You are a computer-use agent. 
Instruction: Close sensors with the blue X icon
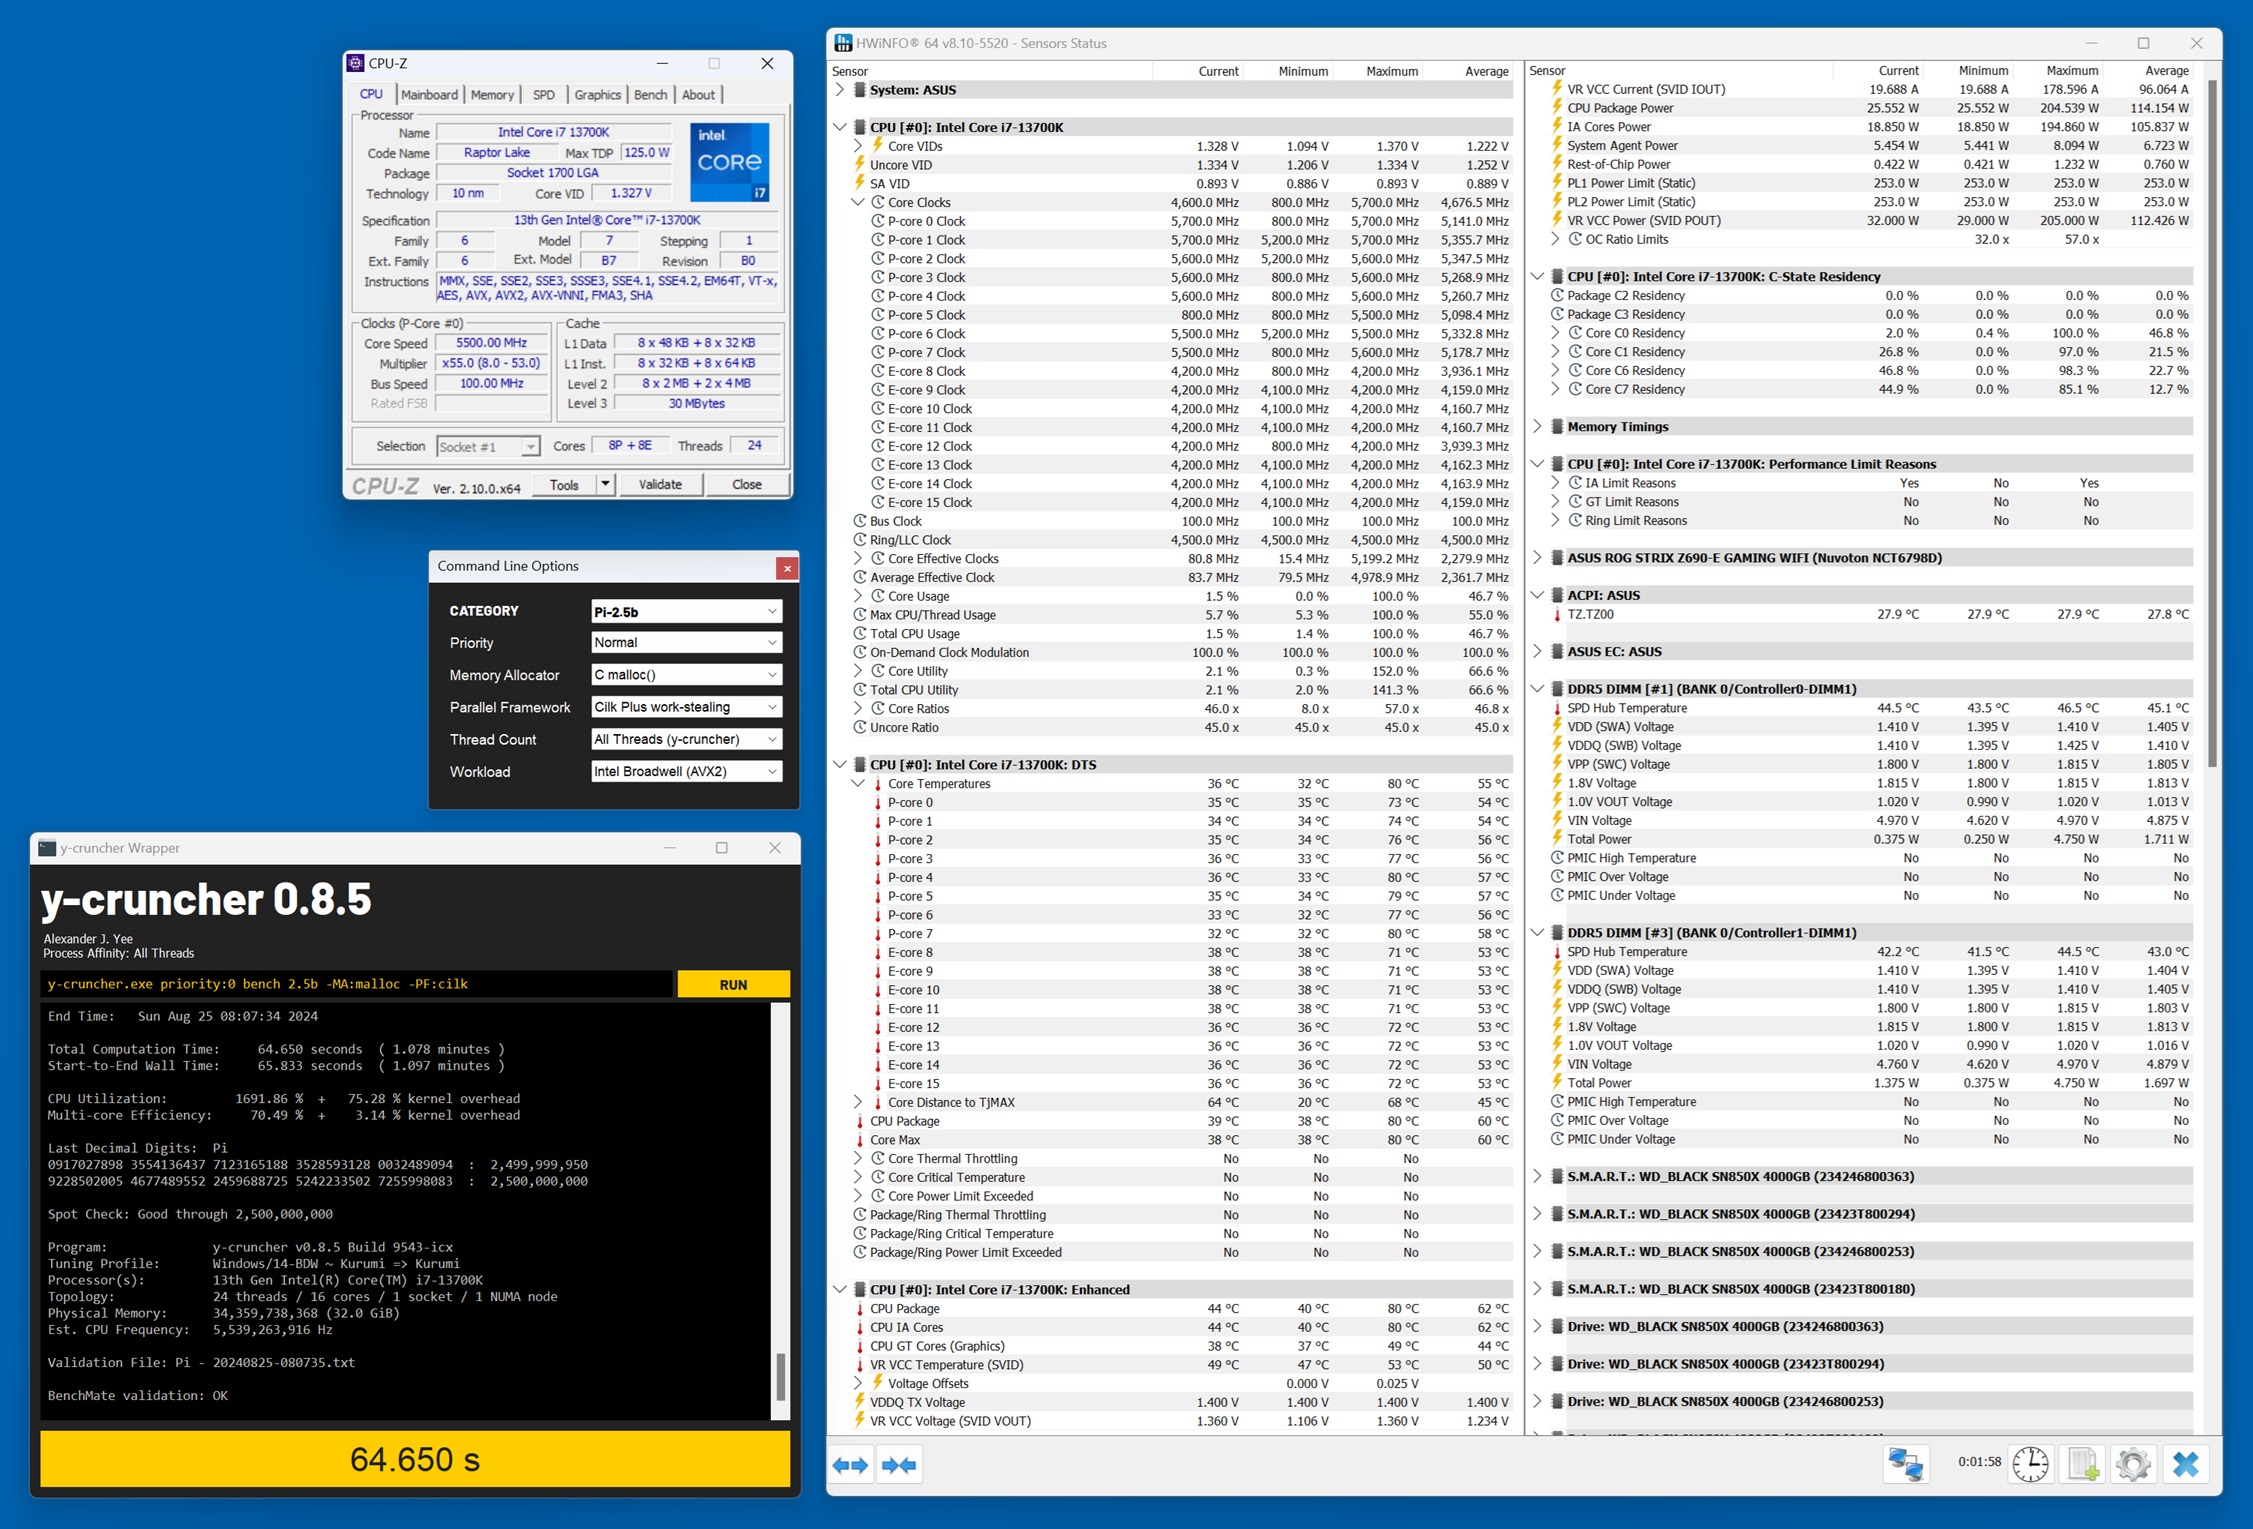tap(2186, 1464)
